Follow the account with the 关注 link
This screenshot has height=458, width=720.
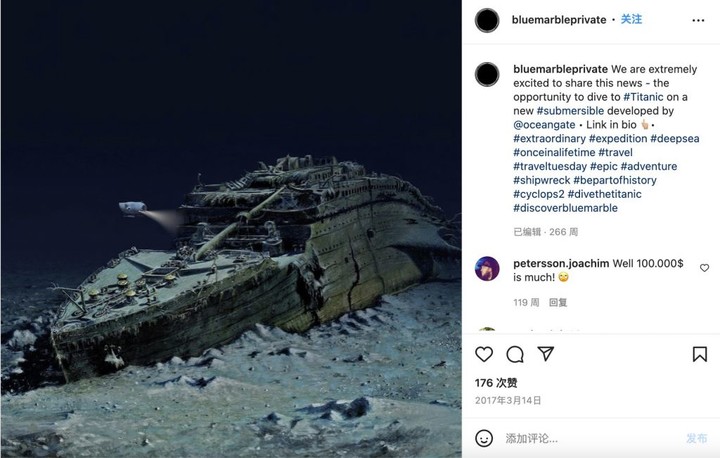tap(631, 19)
